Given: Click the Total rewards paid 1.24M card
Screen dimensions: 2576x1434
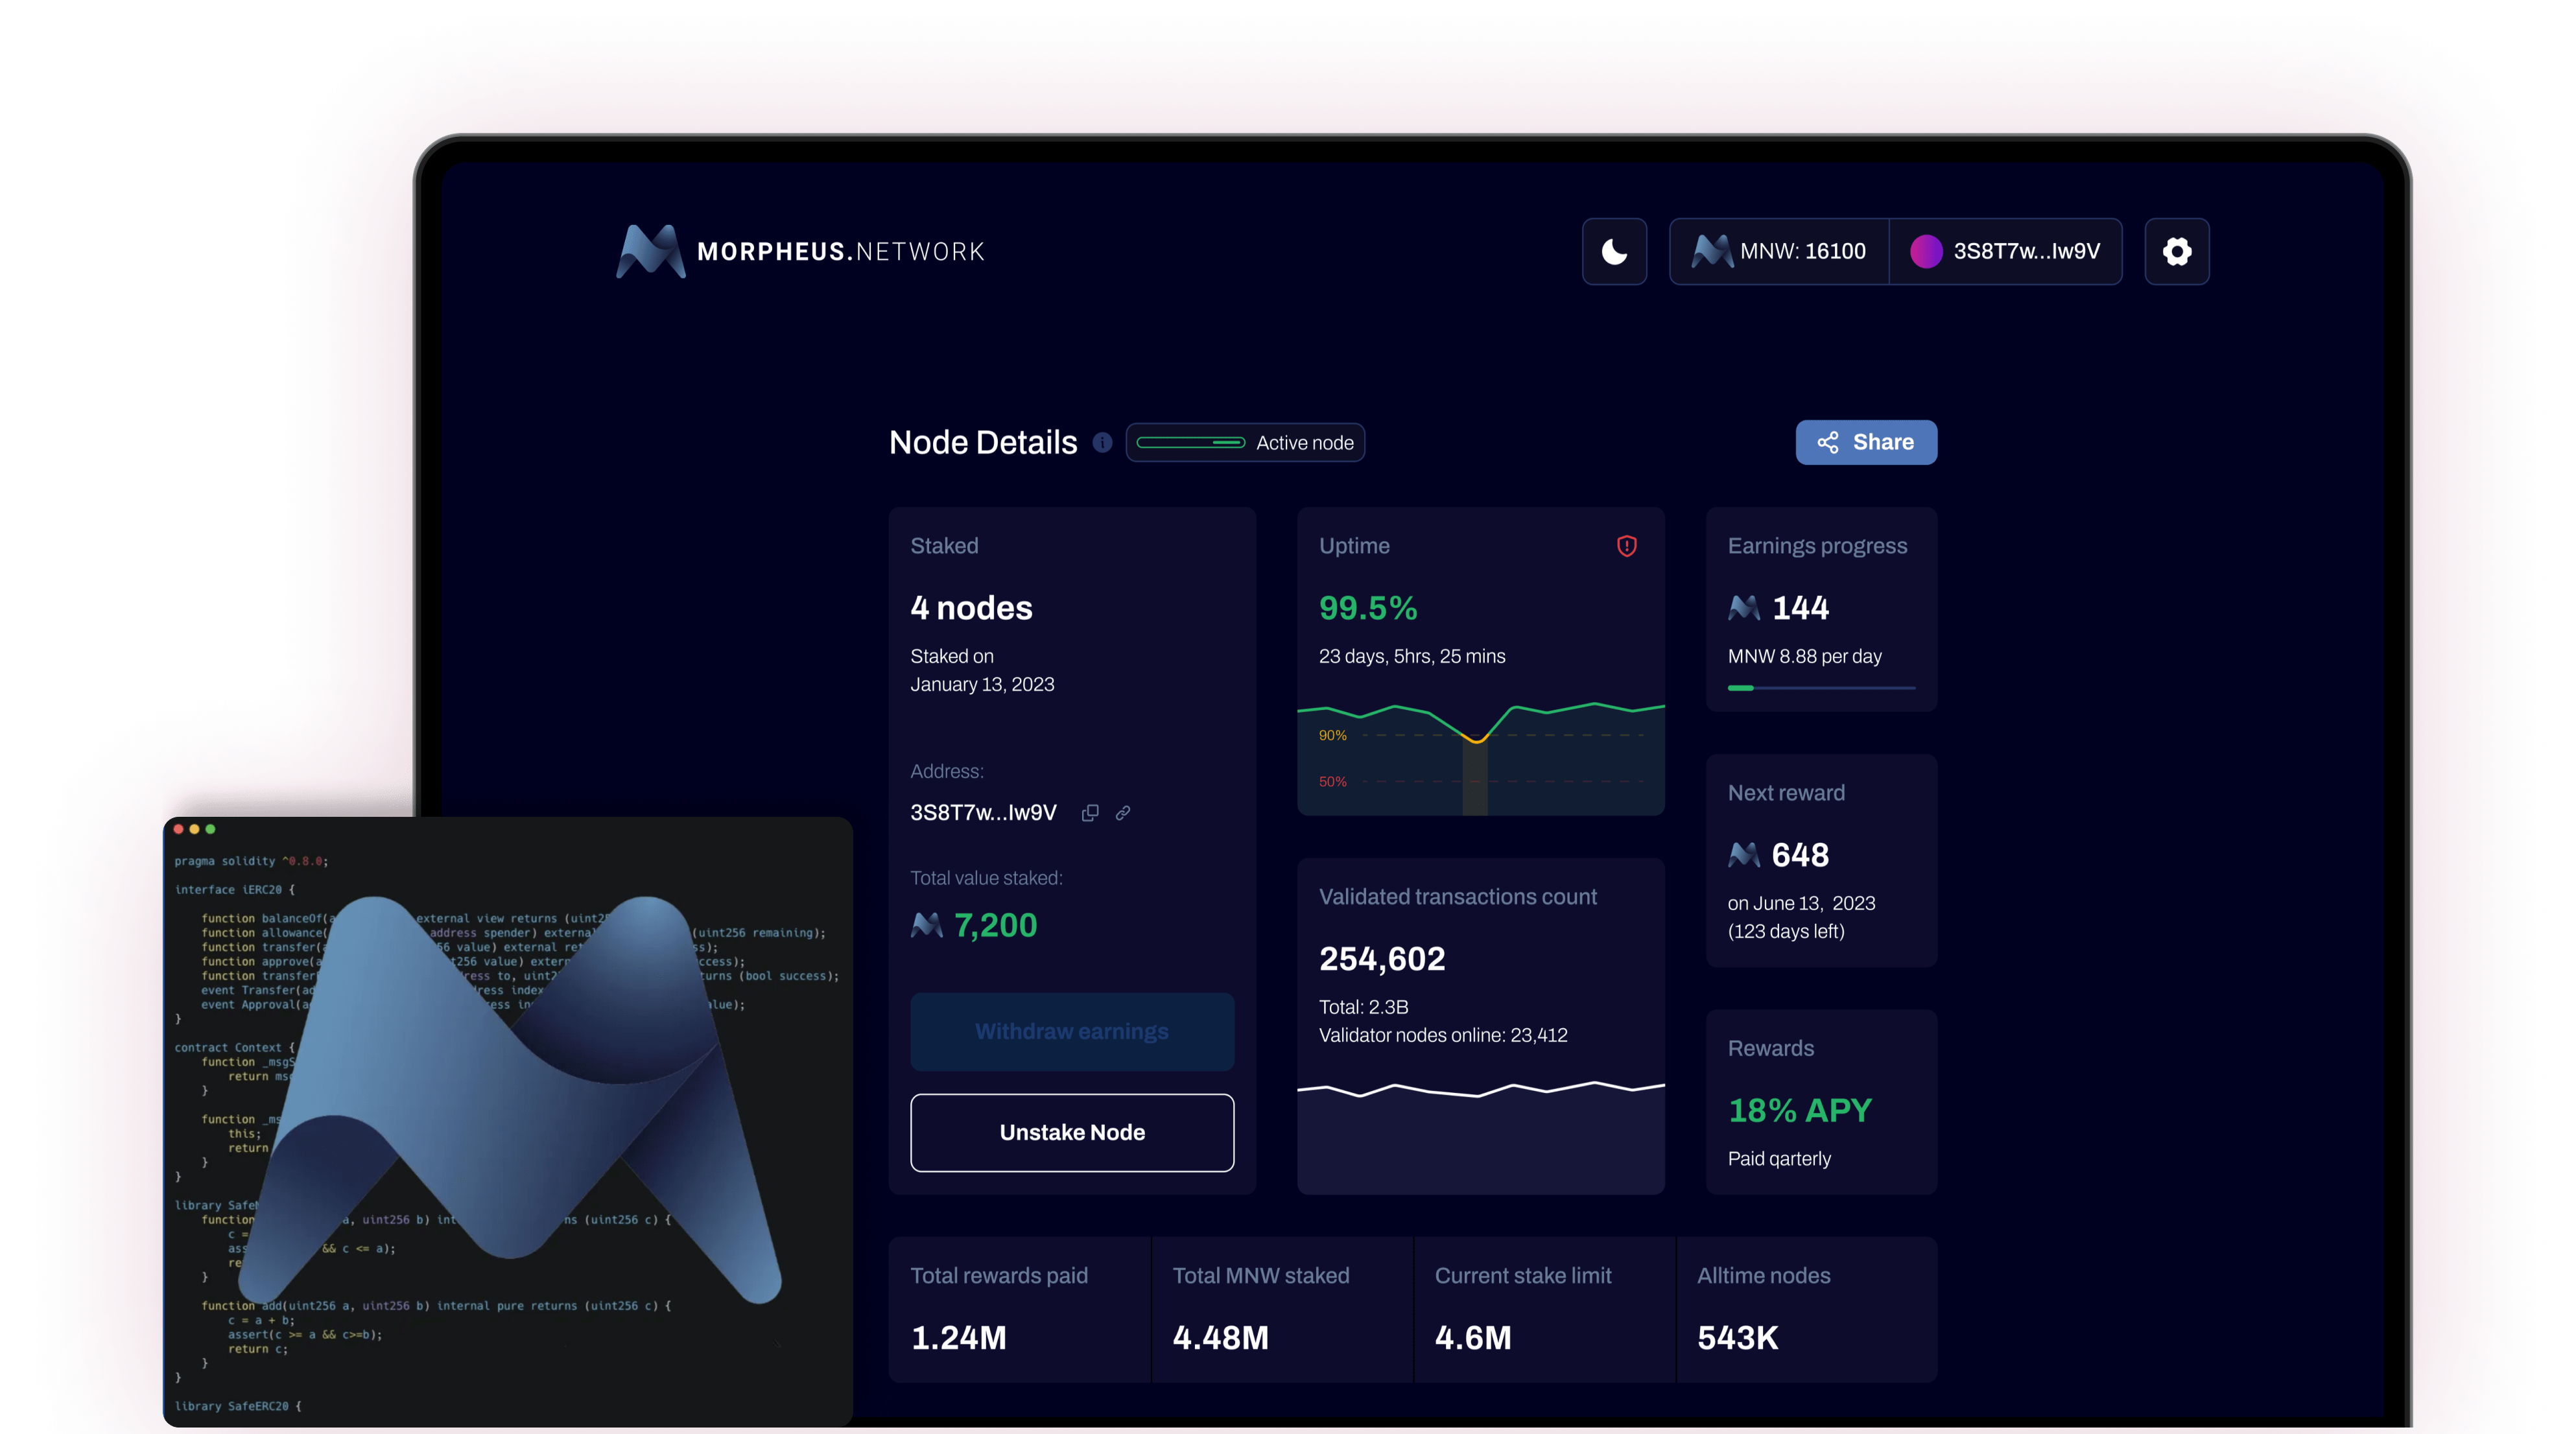Looking at the screenshot, I should [x=1019, y=1310].
